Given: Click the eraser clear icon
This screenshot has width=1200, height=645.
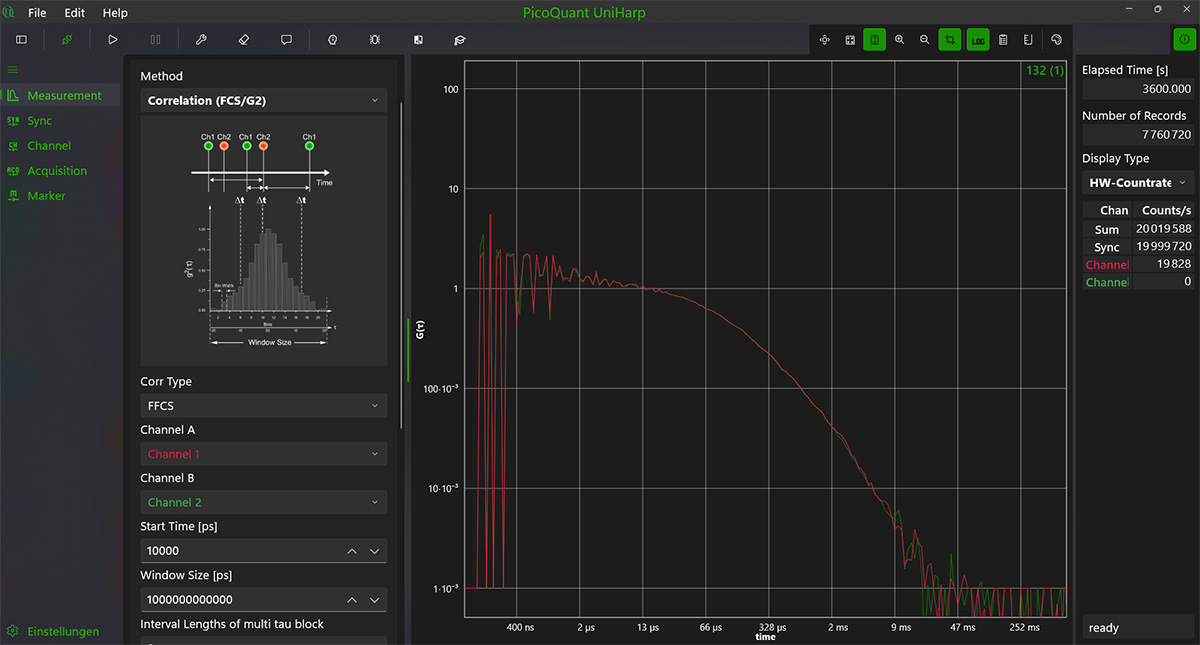Looking at the screenshot, I should click(x=244, y=39).
